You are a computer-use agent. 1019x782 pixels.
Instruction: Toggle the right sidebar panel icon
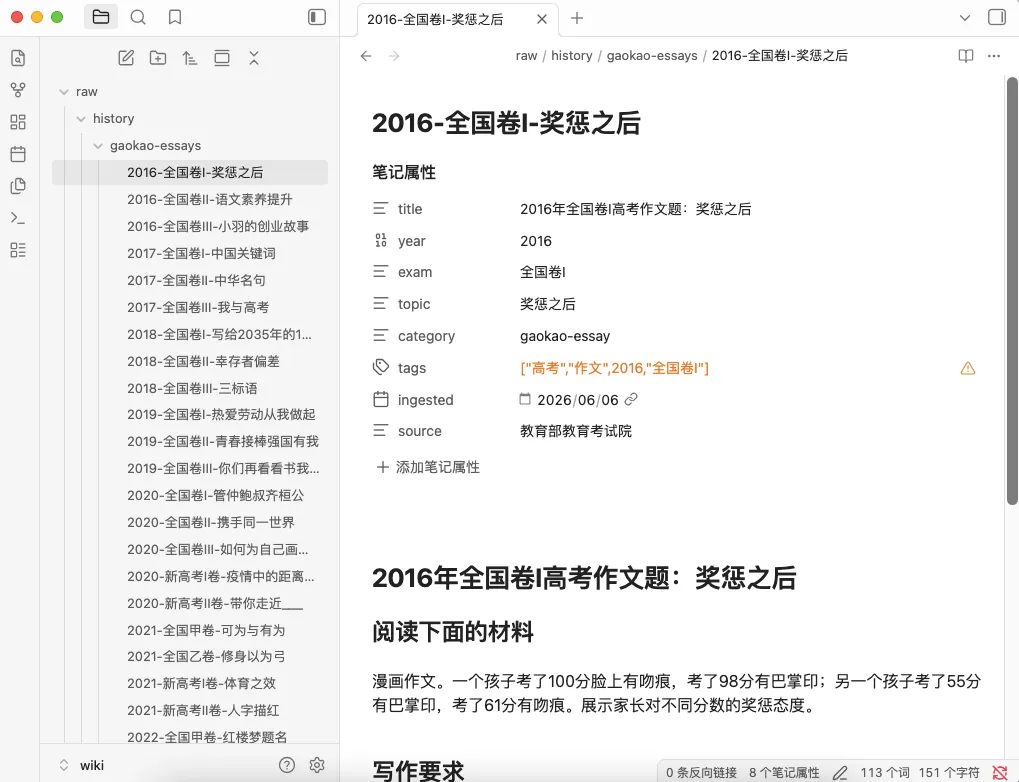pos(997,17)
